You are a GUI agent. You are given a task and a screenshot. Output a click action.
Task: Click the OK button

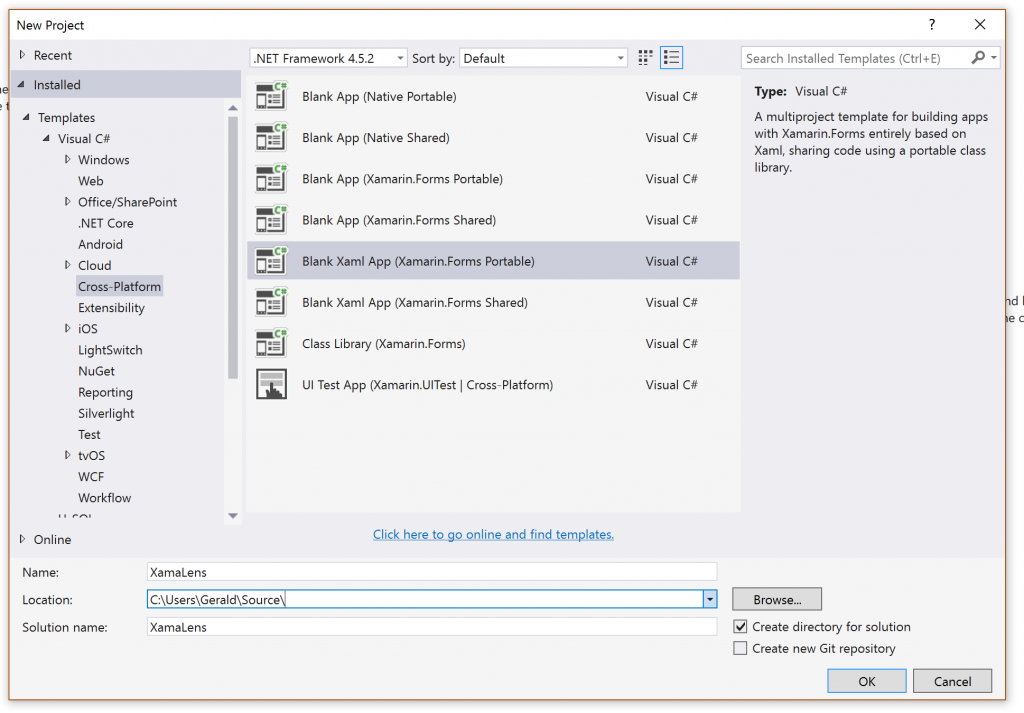(x=866, y=681)
